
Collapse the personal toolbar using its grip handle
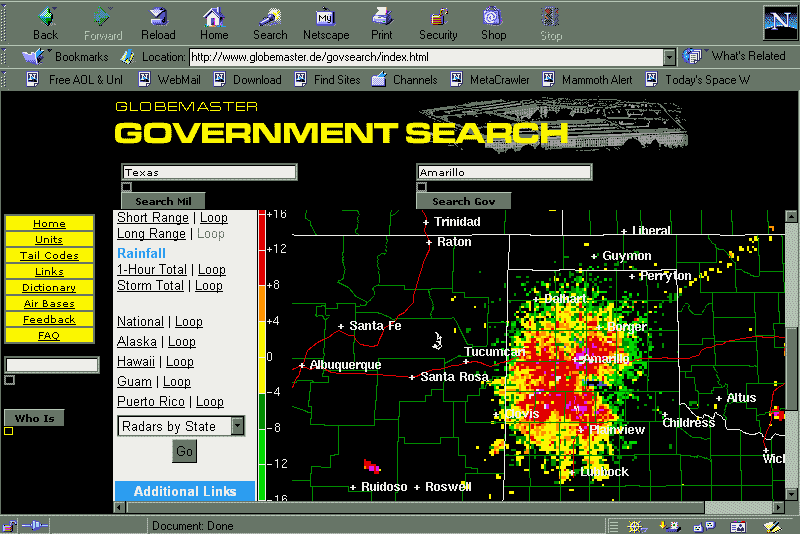pyautogui.click(x=4, y=80)
